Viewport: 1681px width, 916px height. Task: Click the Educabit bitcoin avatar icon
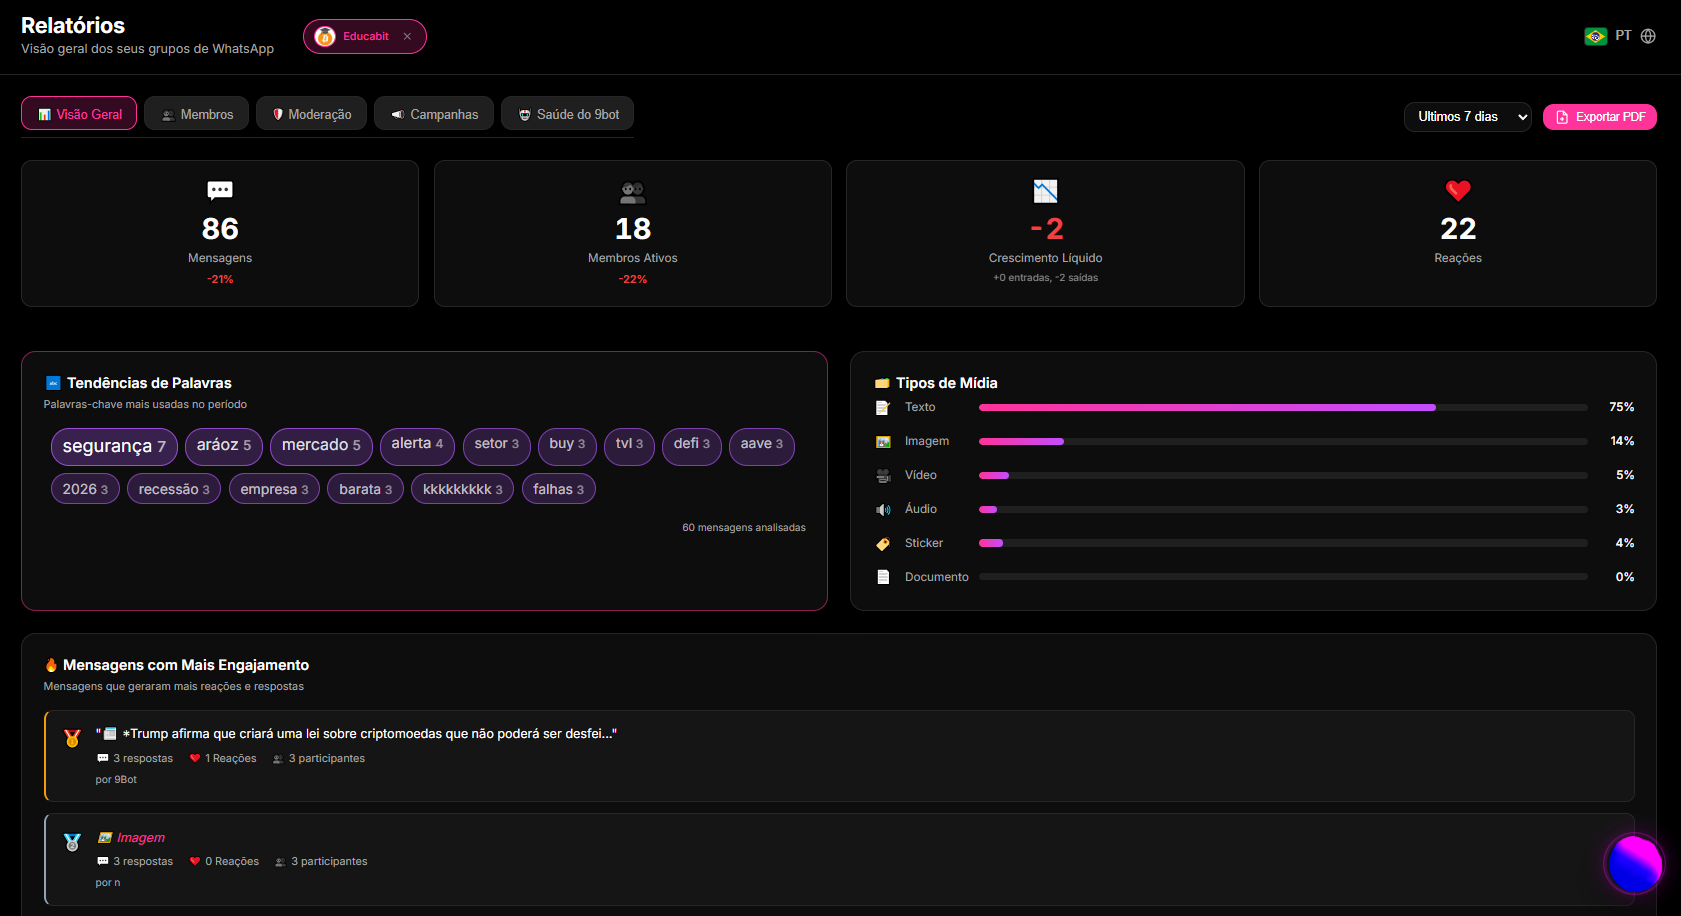click(325, 37)
